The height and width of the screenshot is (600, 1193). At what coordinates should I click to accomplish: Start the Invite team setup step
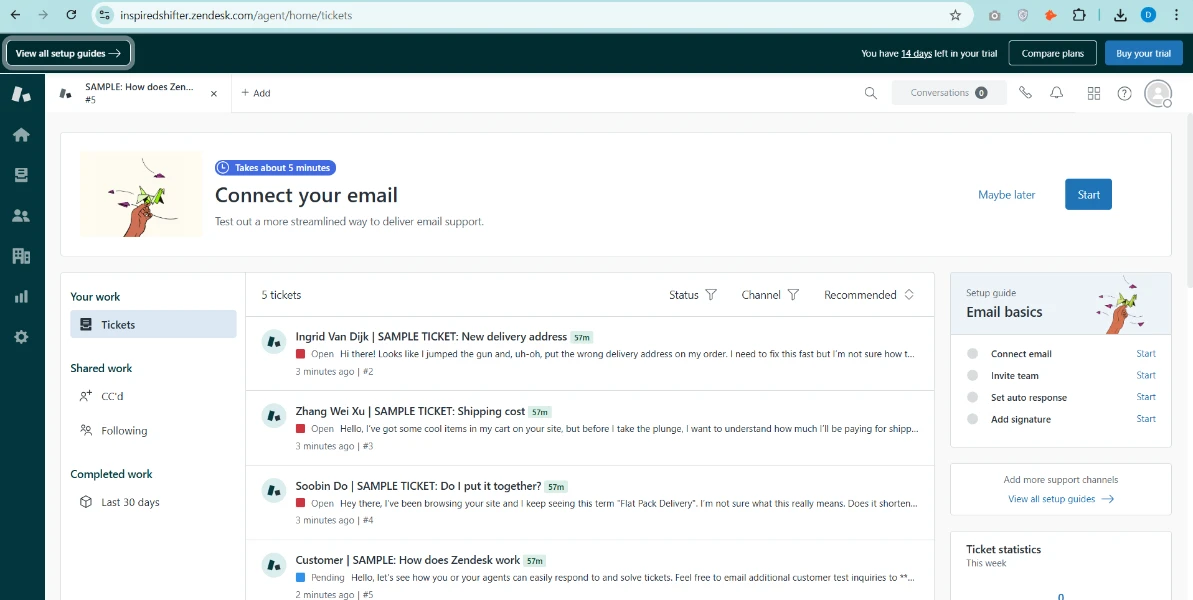(1145, 376)
